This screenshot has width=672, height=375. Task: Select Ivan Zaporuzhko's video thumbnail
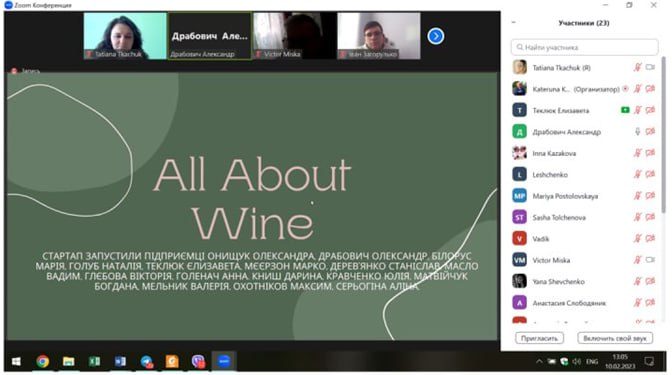point(379,36)
